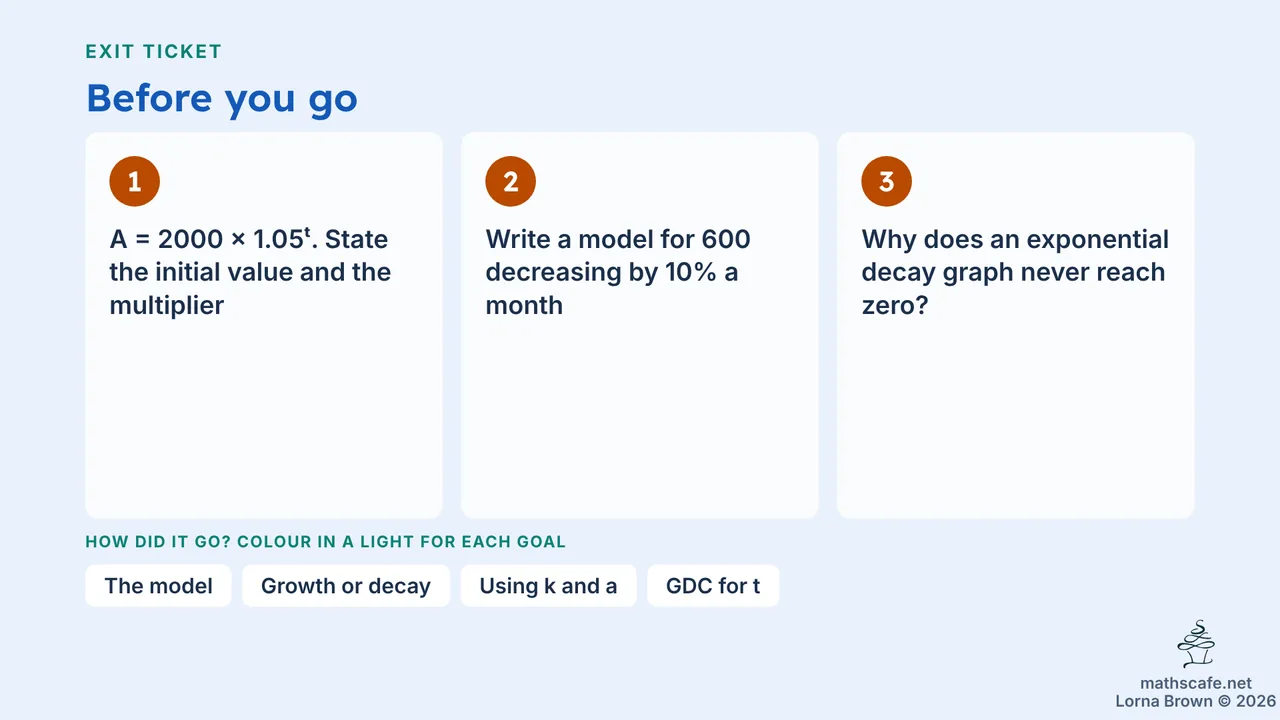
Task: Open the mathscafe.net link
Action: tap(1196, 684)
